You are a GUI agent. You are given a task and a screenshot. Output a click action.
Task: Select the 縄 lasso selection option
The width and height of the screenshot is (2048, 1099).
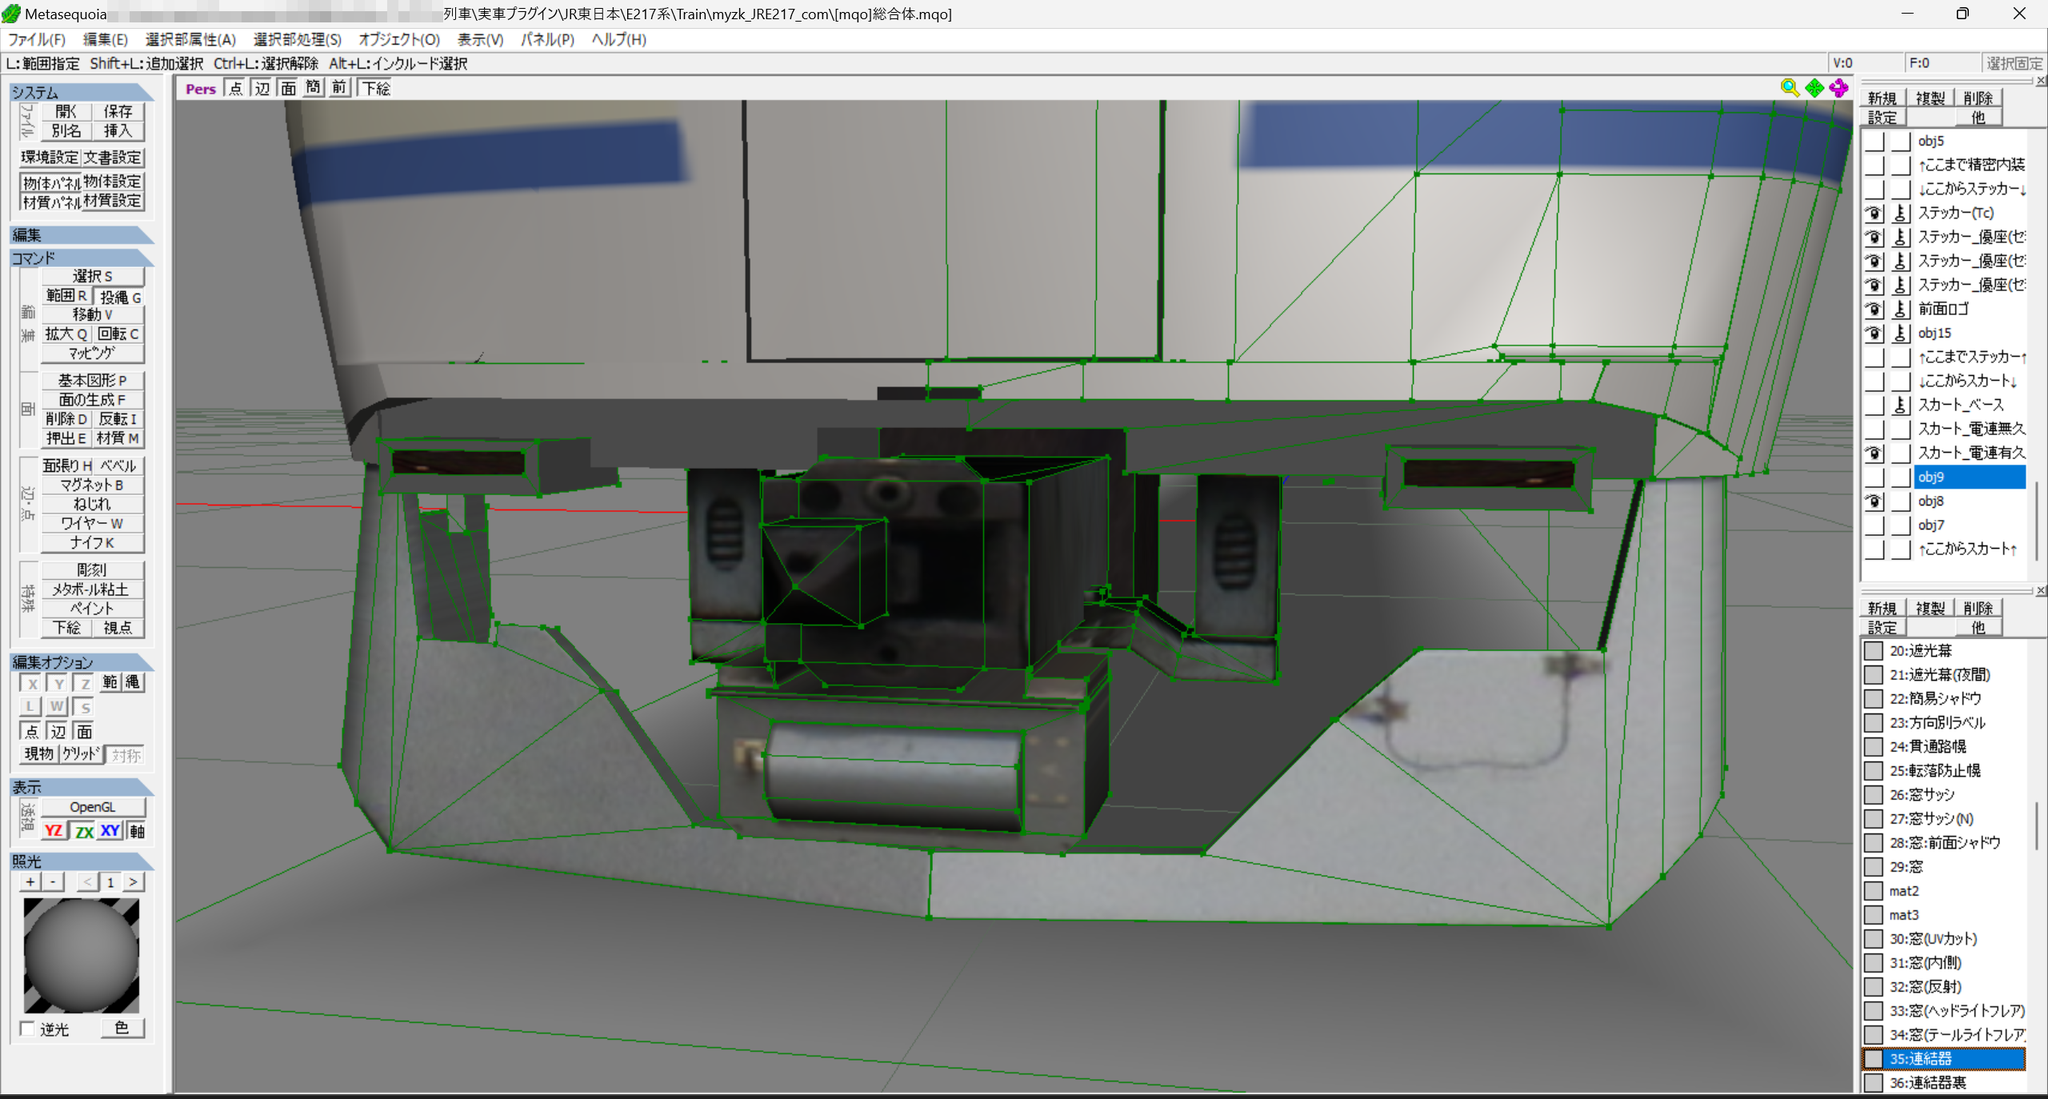coord(133,682)
